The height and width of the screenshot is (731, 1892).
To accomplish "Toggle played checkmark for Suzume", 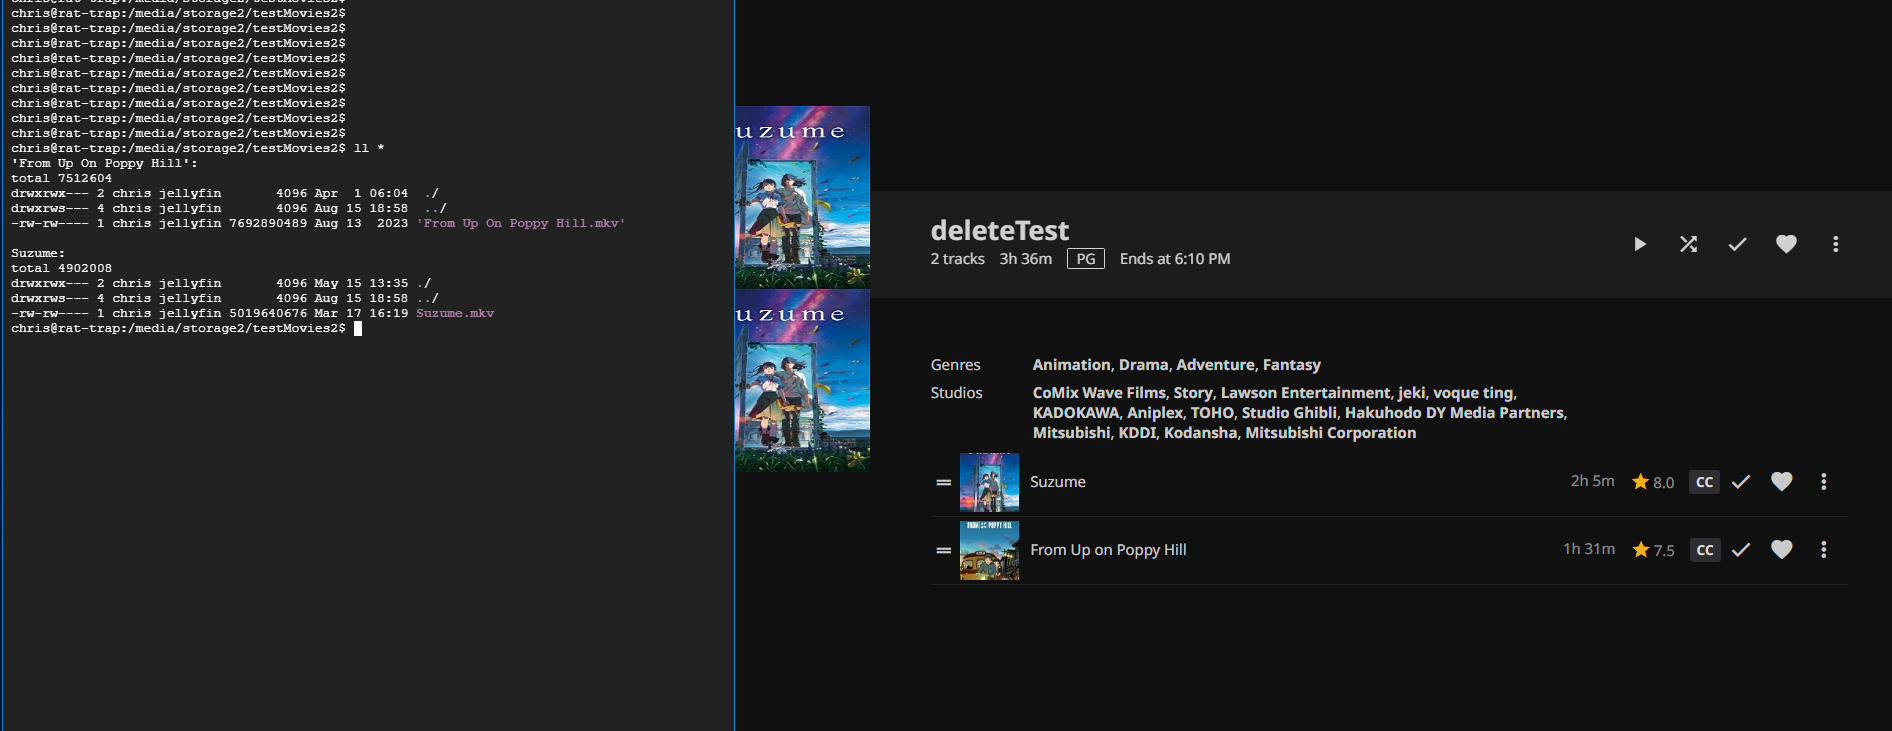I will click(1741, 482).
